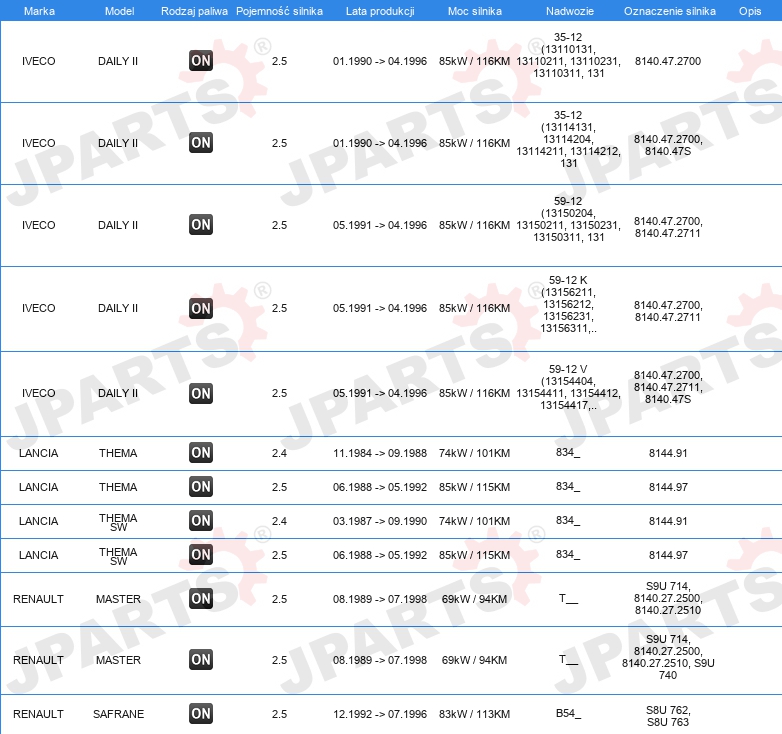The height and width of the screenshot is (734, 782).
Task: Click the B54_ body code cell
Action: click(569, 714)
